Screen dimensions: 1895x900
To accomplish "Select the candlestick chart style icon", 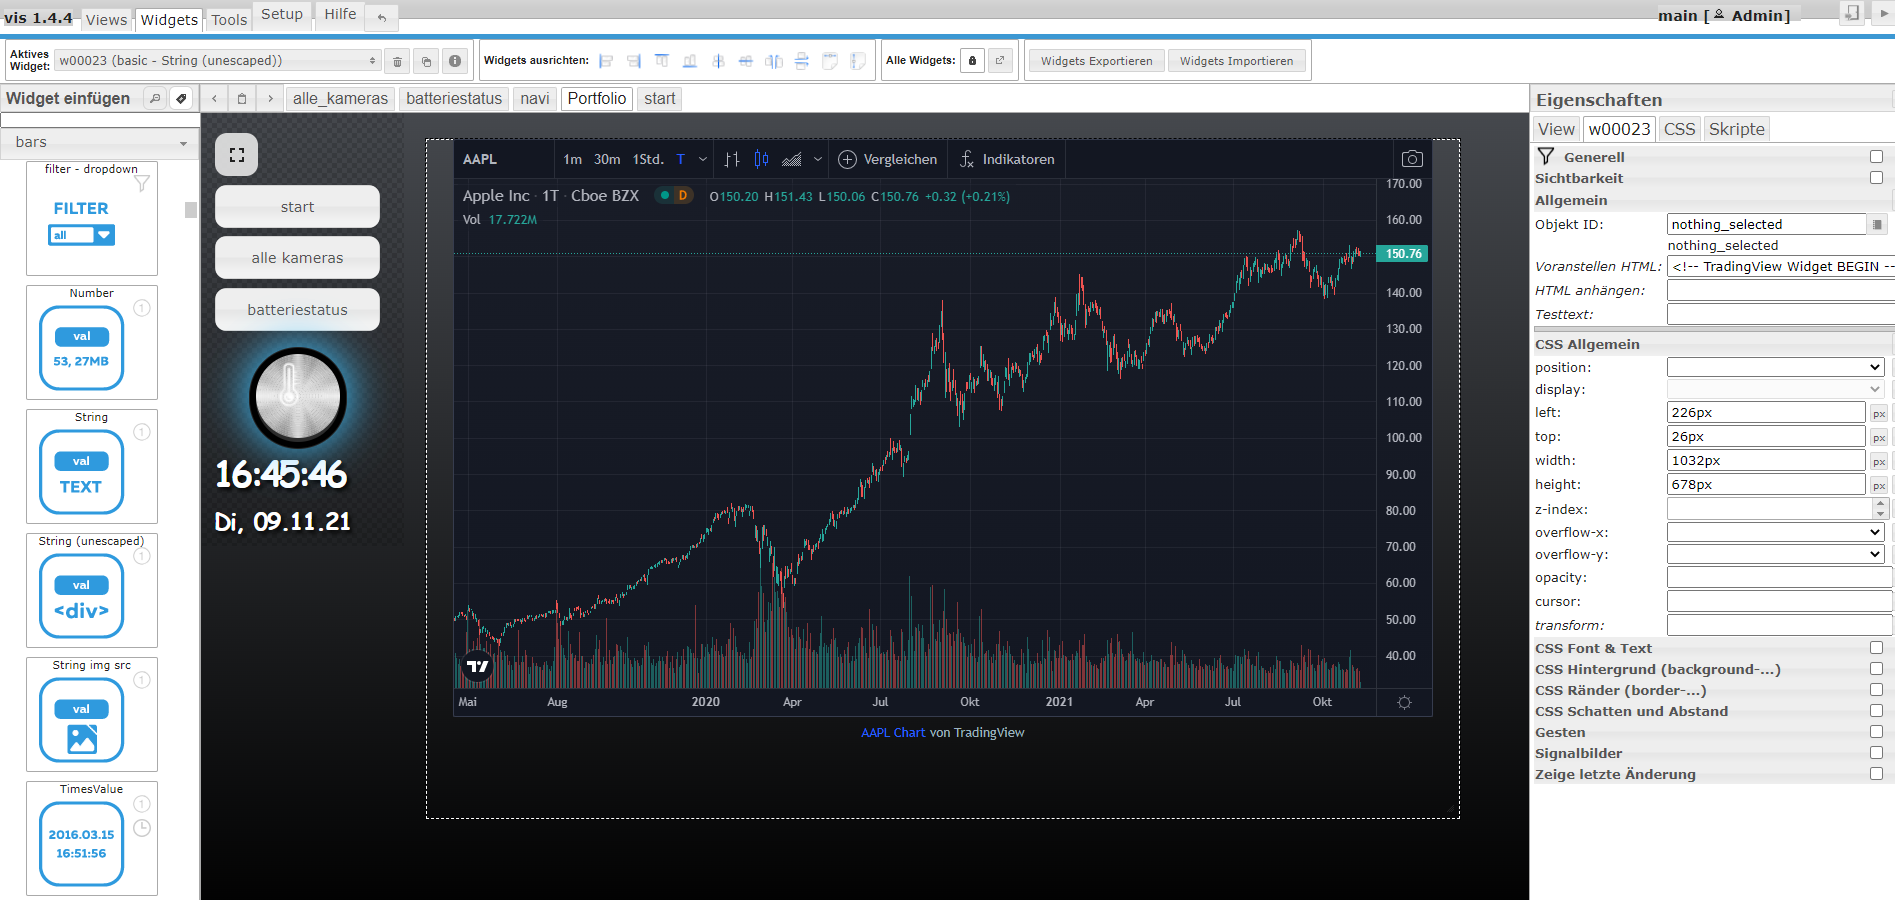I will tap(762, 159).
